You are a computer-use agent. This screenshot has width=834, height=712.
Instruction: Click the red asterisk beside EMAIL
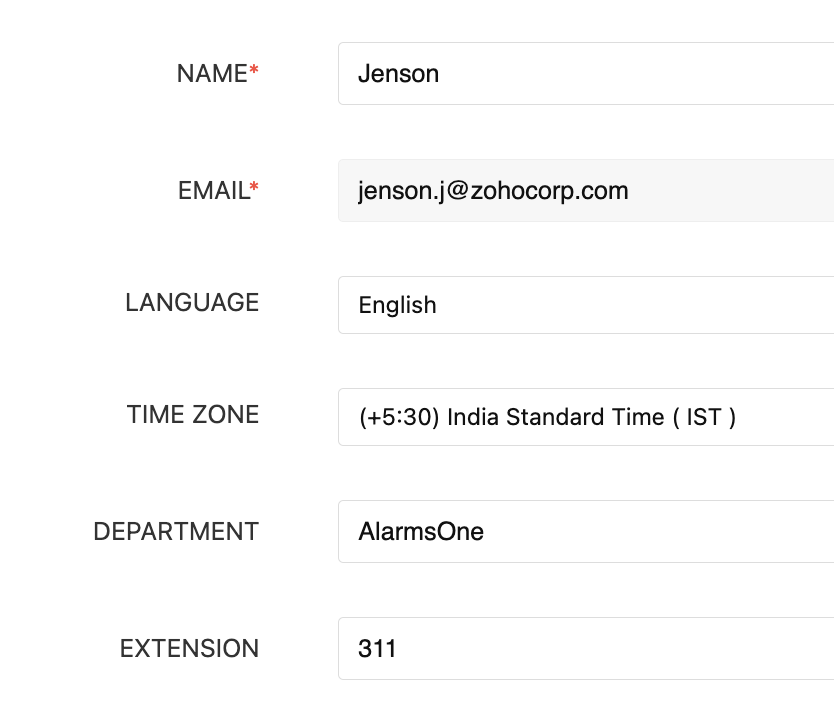pyautogui.click(x=254, y=187)
